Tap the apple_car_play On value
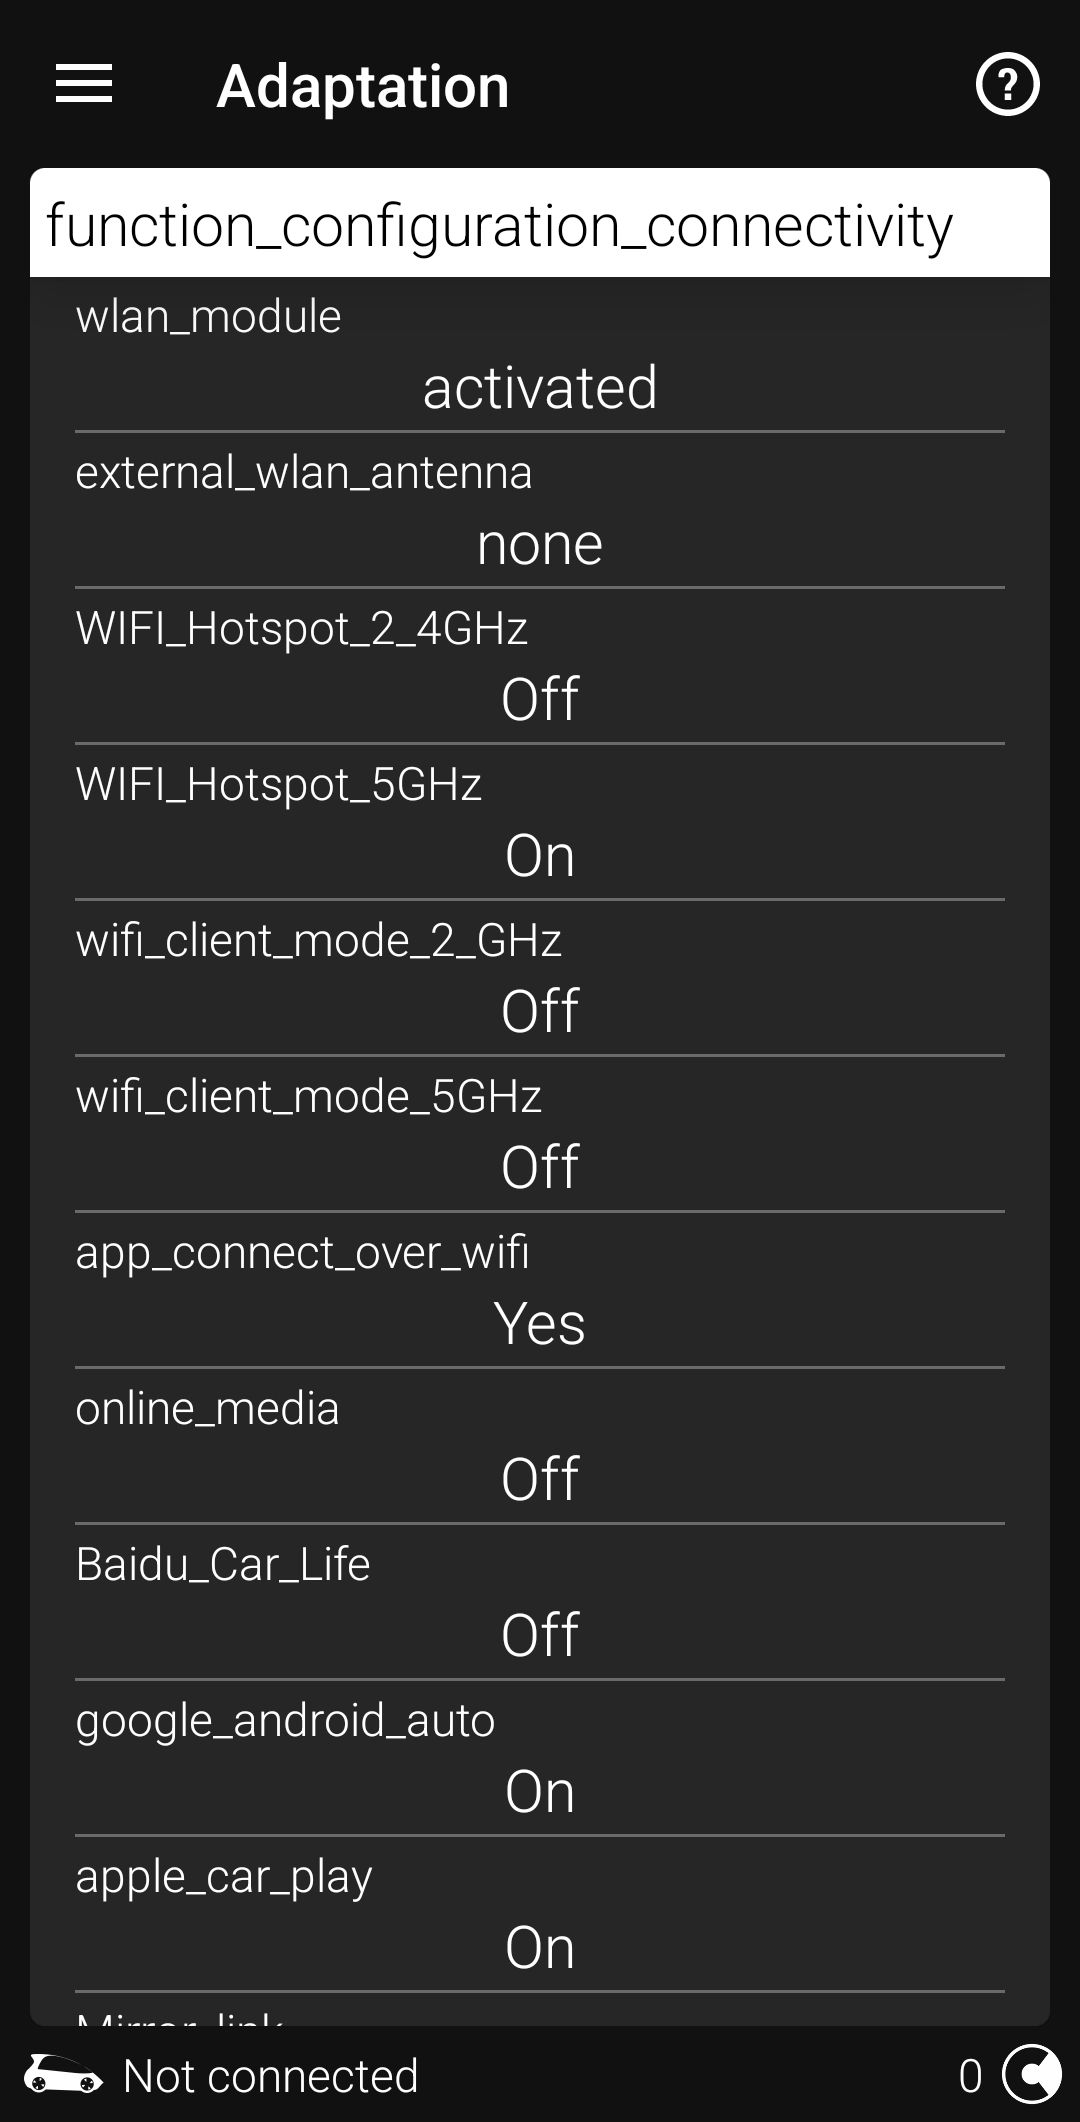 click(540, 1947)
